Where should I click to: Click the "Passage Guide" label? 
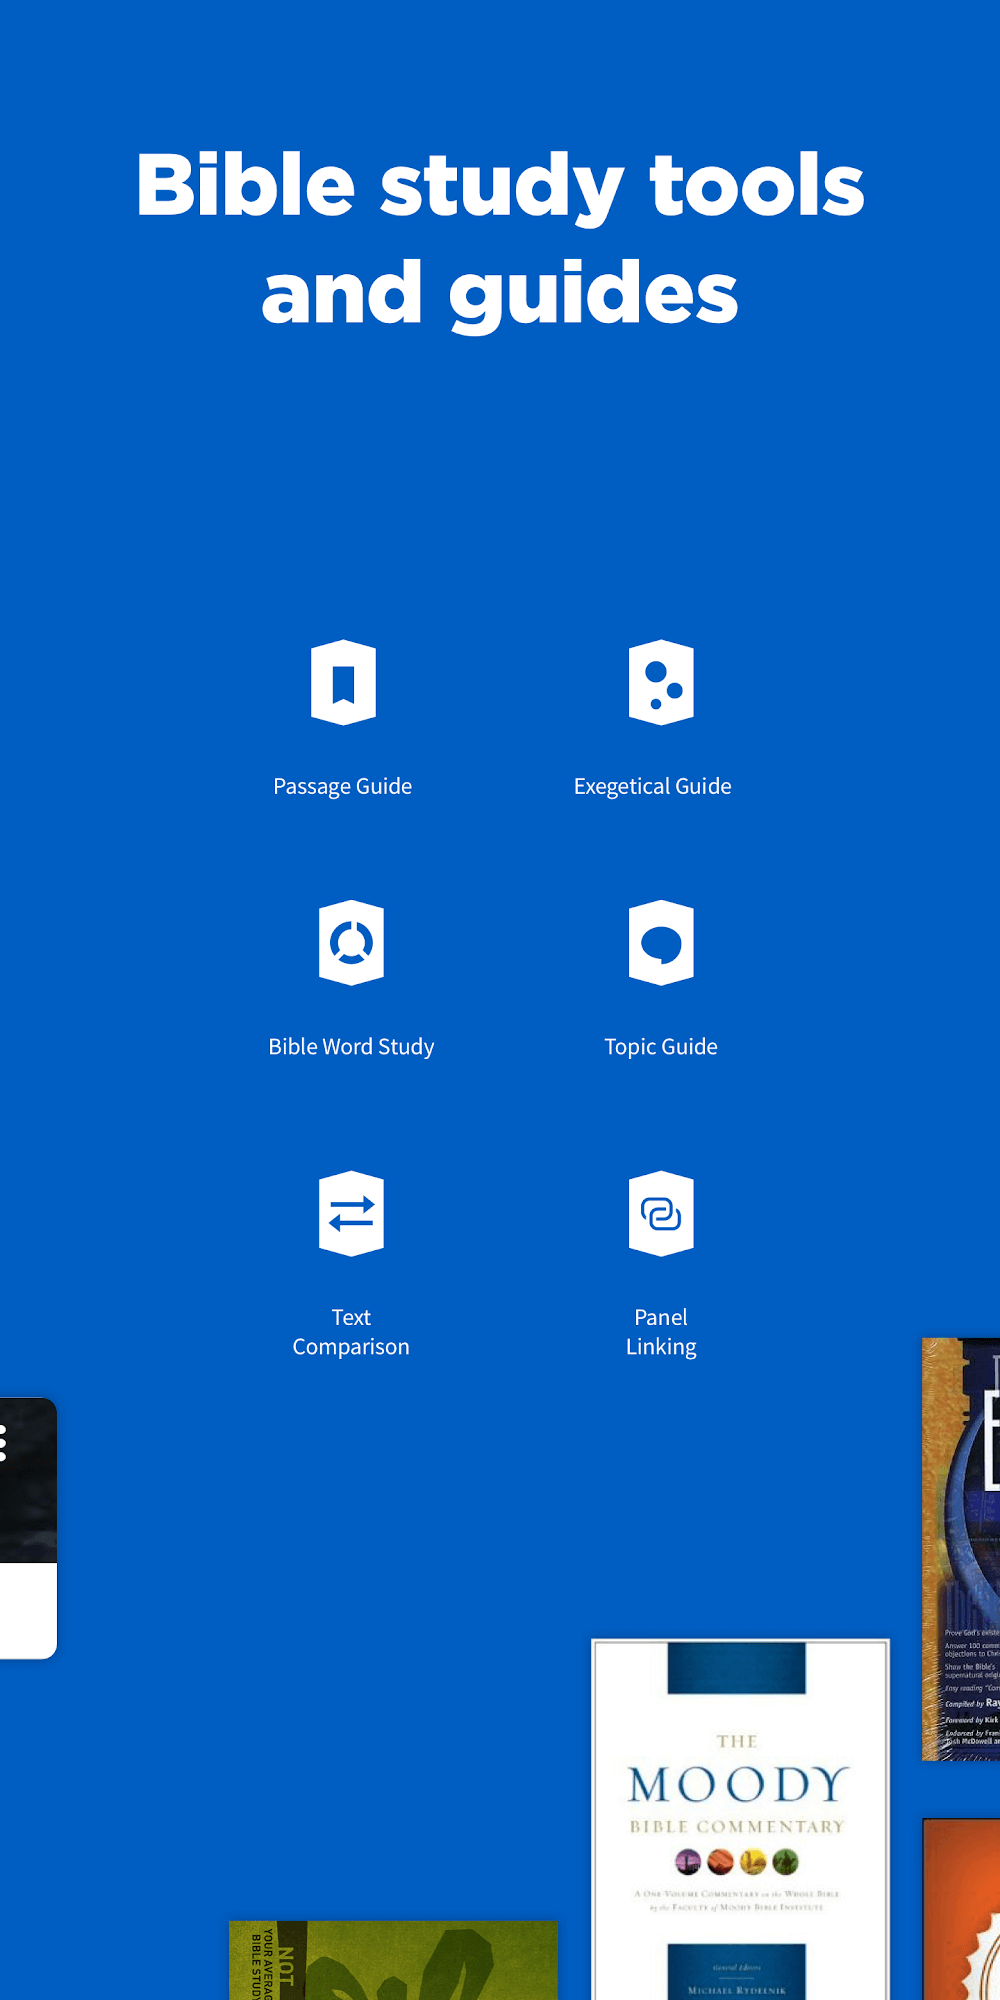click(x=342, y=787)
